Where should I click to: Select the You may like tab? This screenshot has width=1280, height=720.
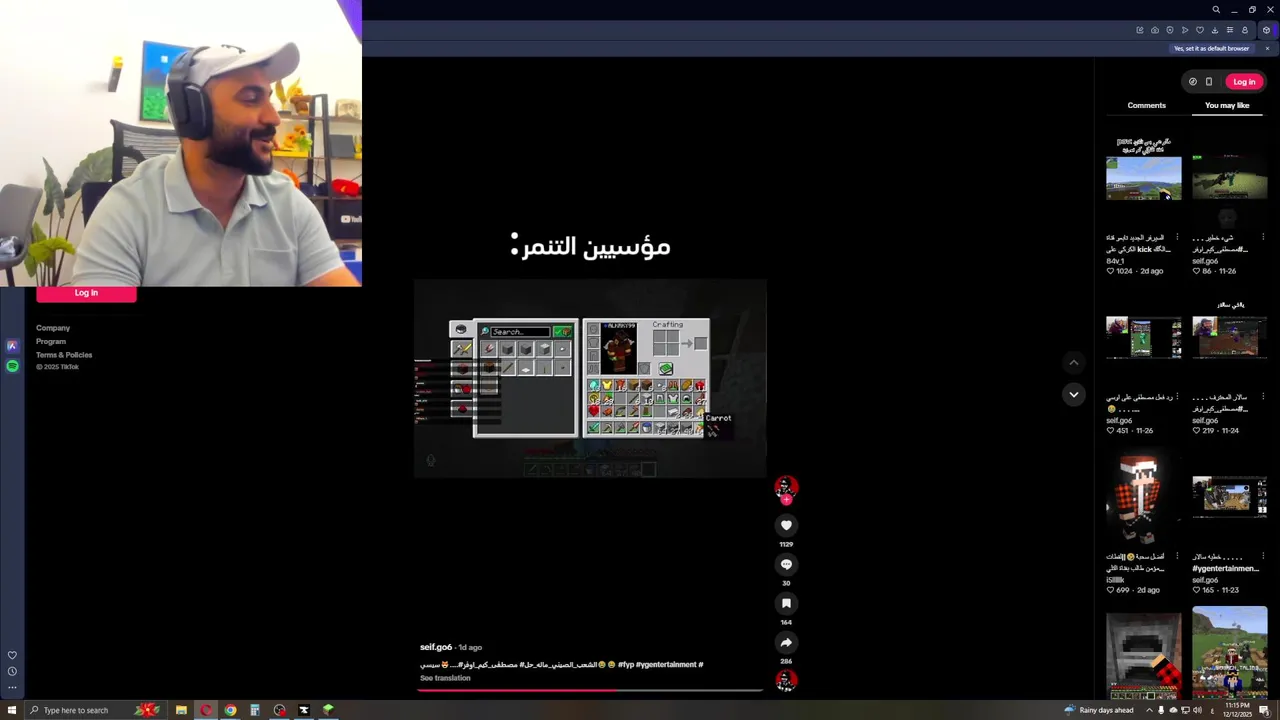tap(1227, 105)
